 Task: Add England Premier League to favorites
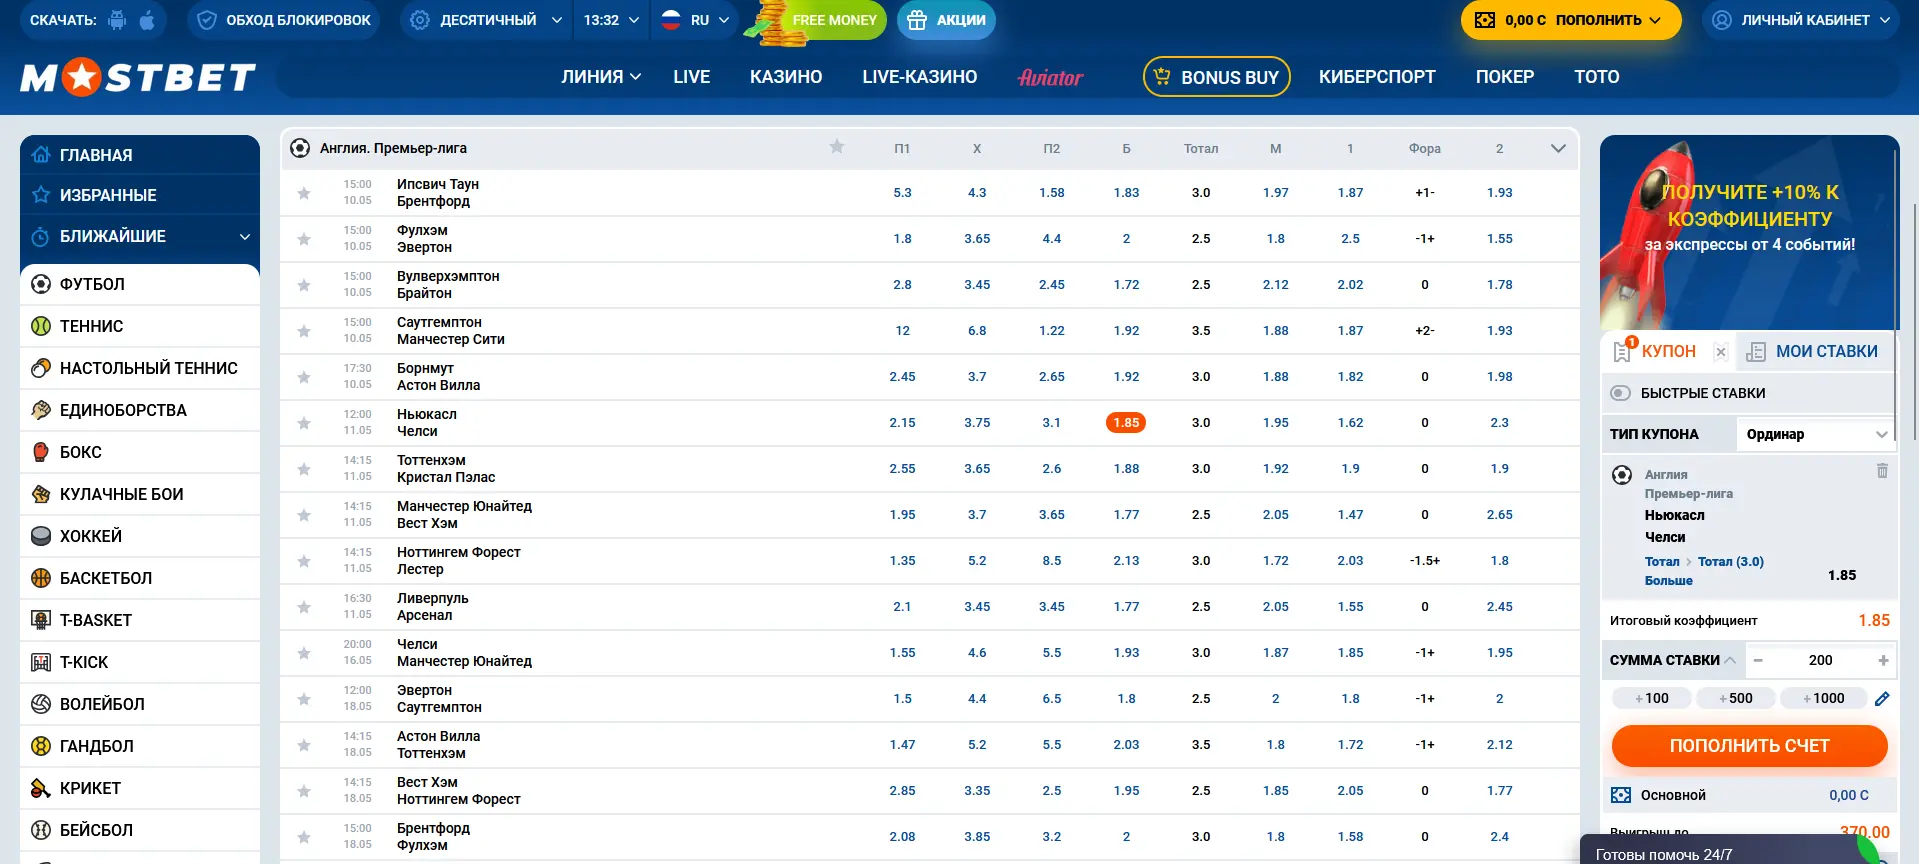[x=837, y=147]
